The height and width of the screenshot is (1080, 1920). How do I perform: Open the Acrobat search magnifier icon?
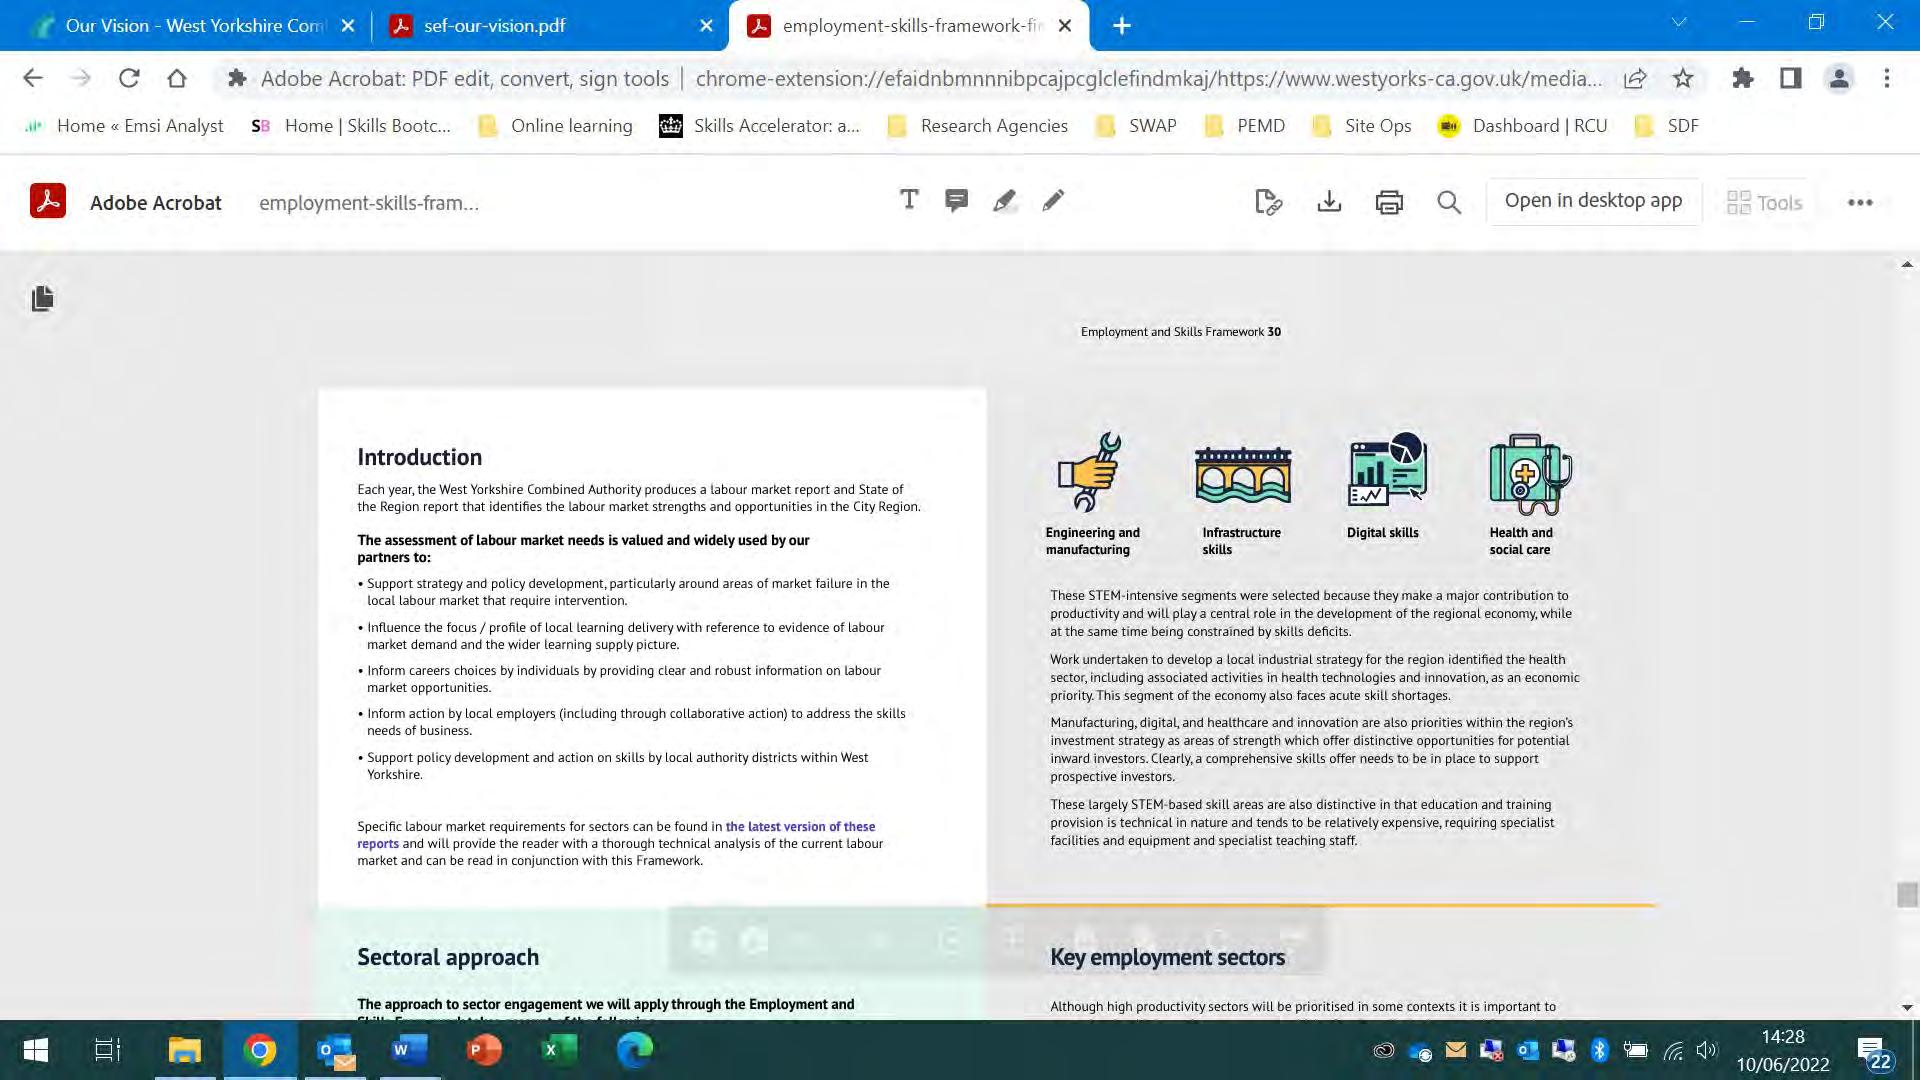click(x=1449, y=202)
